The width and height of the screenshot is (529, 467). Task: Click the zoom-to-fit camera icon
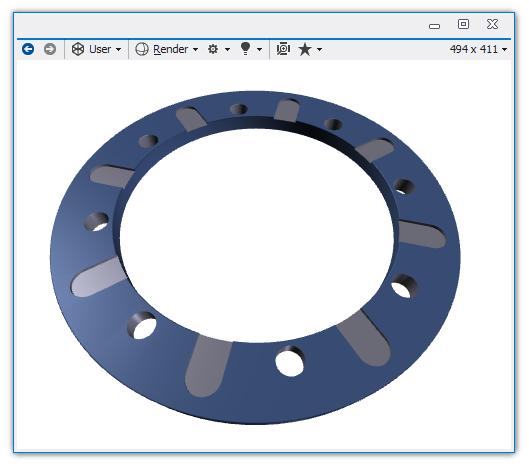[283, 49]
